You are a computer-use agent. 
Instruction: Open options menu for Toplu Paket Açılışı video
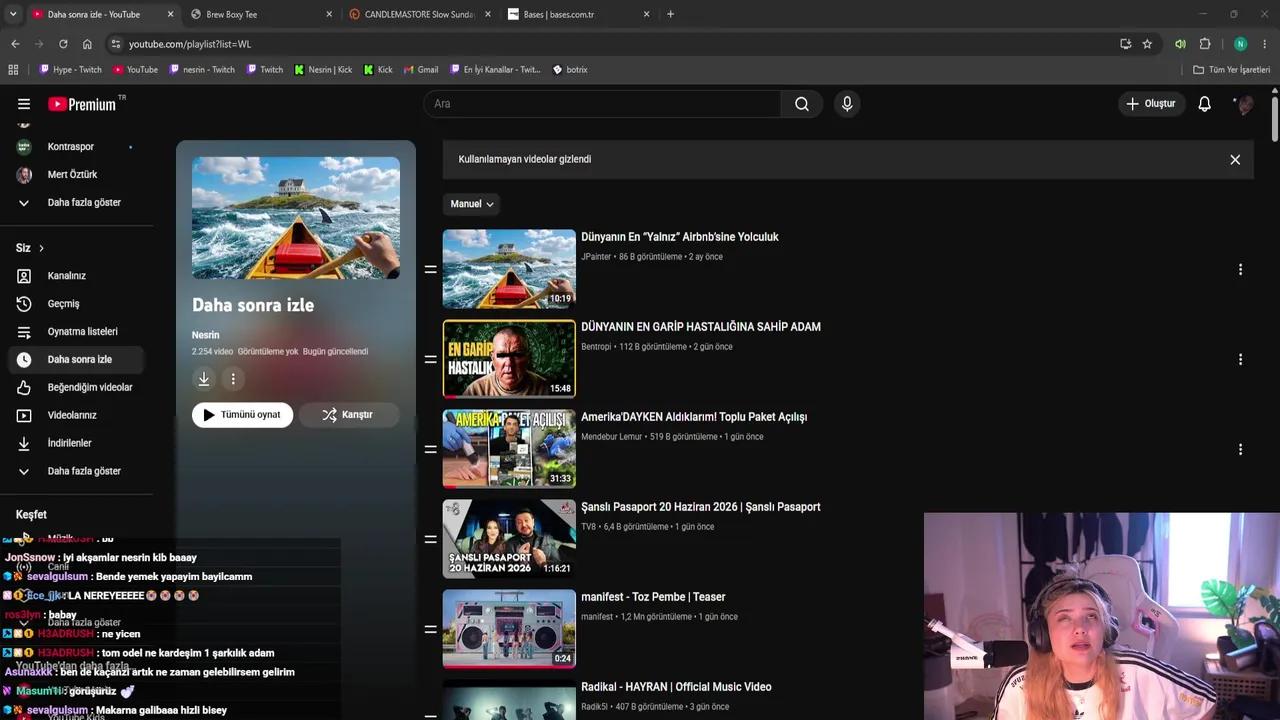[x=1240, y=450]
